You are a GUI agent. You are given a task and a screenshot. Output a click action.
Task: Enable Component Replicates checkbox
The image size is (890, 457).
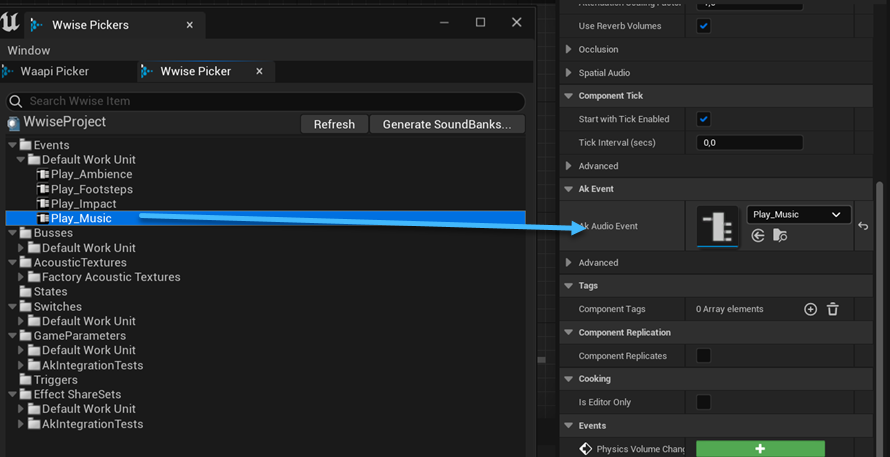point(704,356)
